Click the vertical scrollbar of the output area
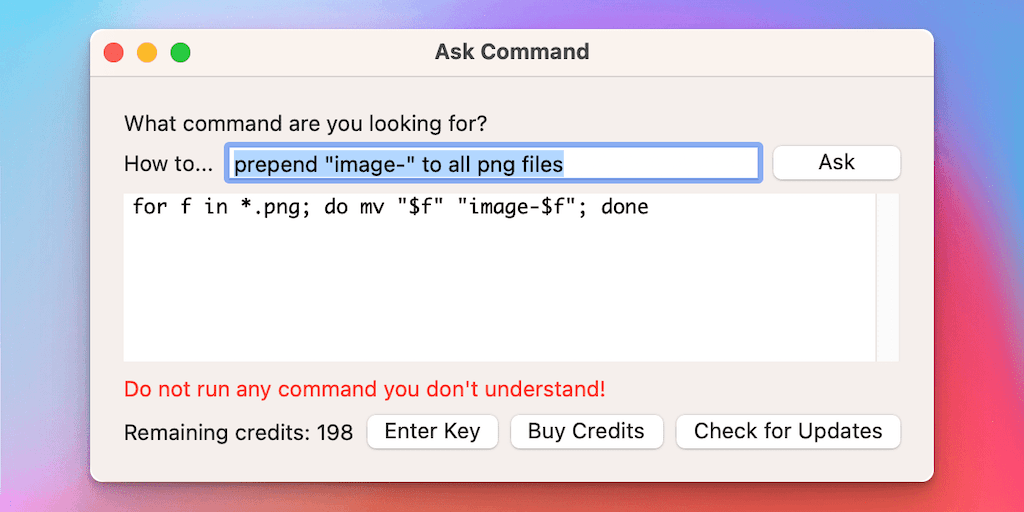Viewport: 1024px width, 512px height. click(887, 277)
